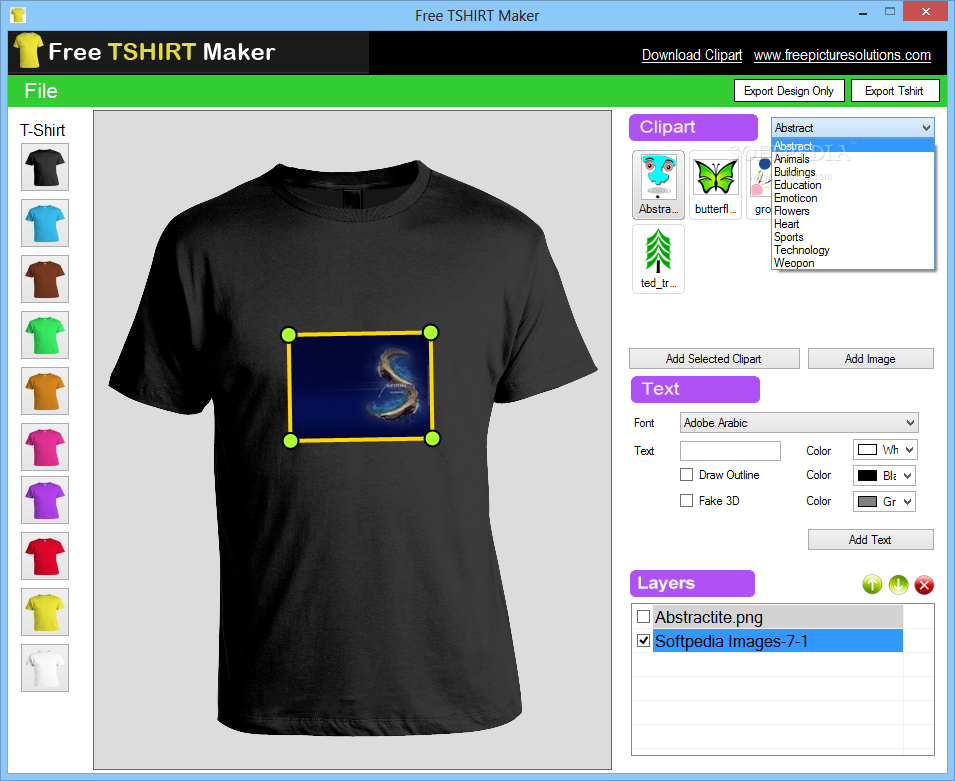Image resolution: width=955 pixels, height=781 pixels.
Task: Delete layer with red X icon
Action: click(924, 585)
